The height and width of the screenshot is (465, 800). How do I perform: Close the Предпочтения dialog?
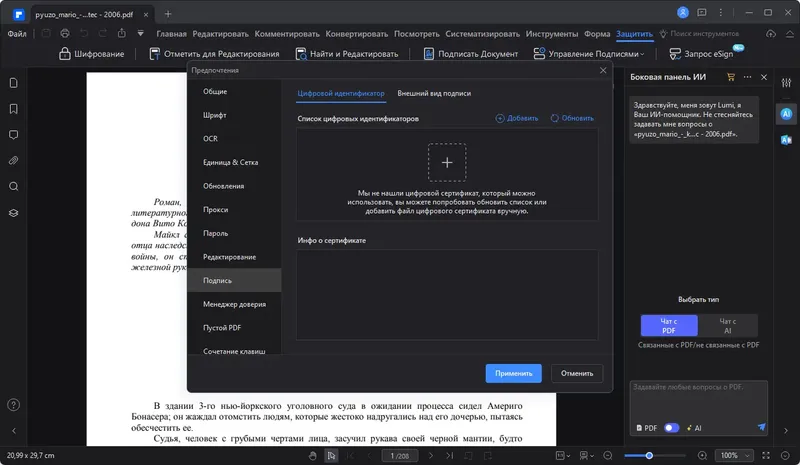click(x=603, y=70)
